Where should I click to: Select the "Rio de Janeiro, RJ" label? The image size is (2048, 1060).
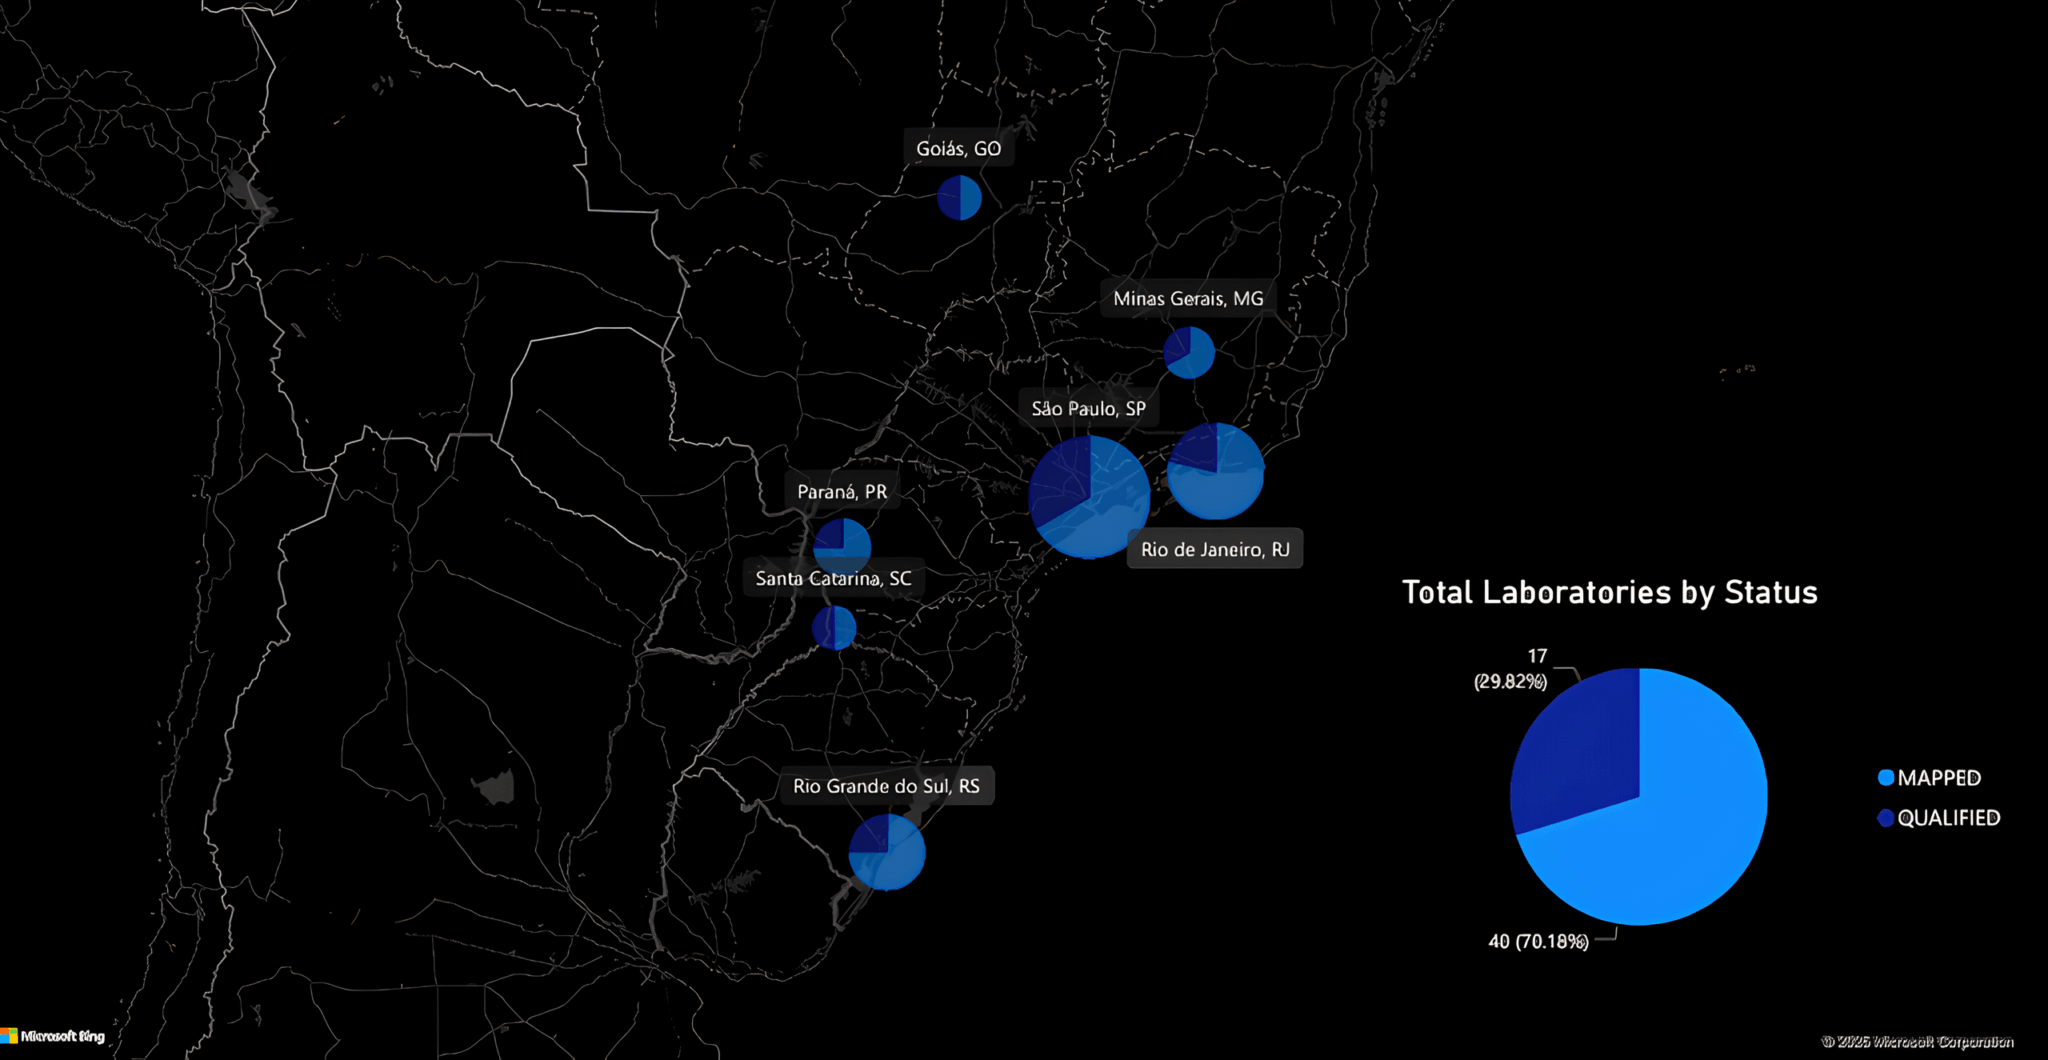1215,549
